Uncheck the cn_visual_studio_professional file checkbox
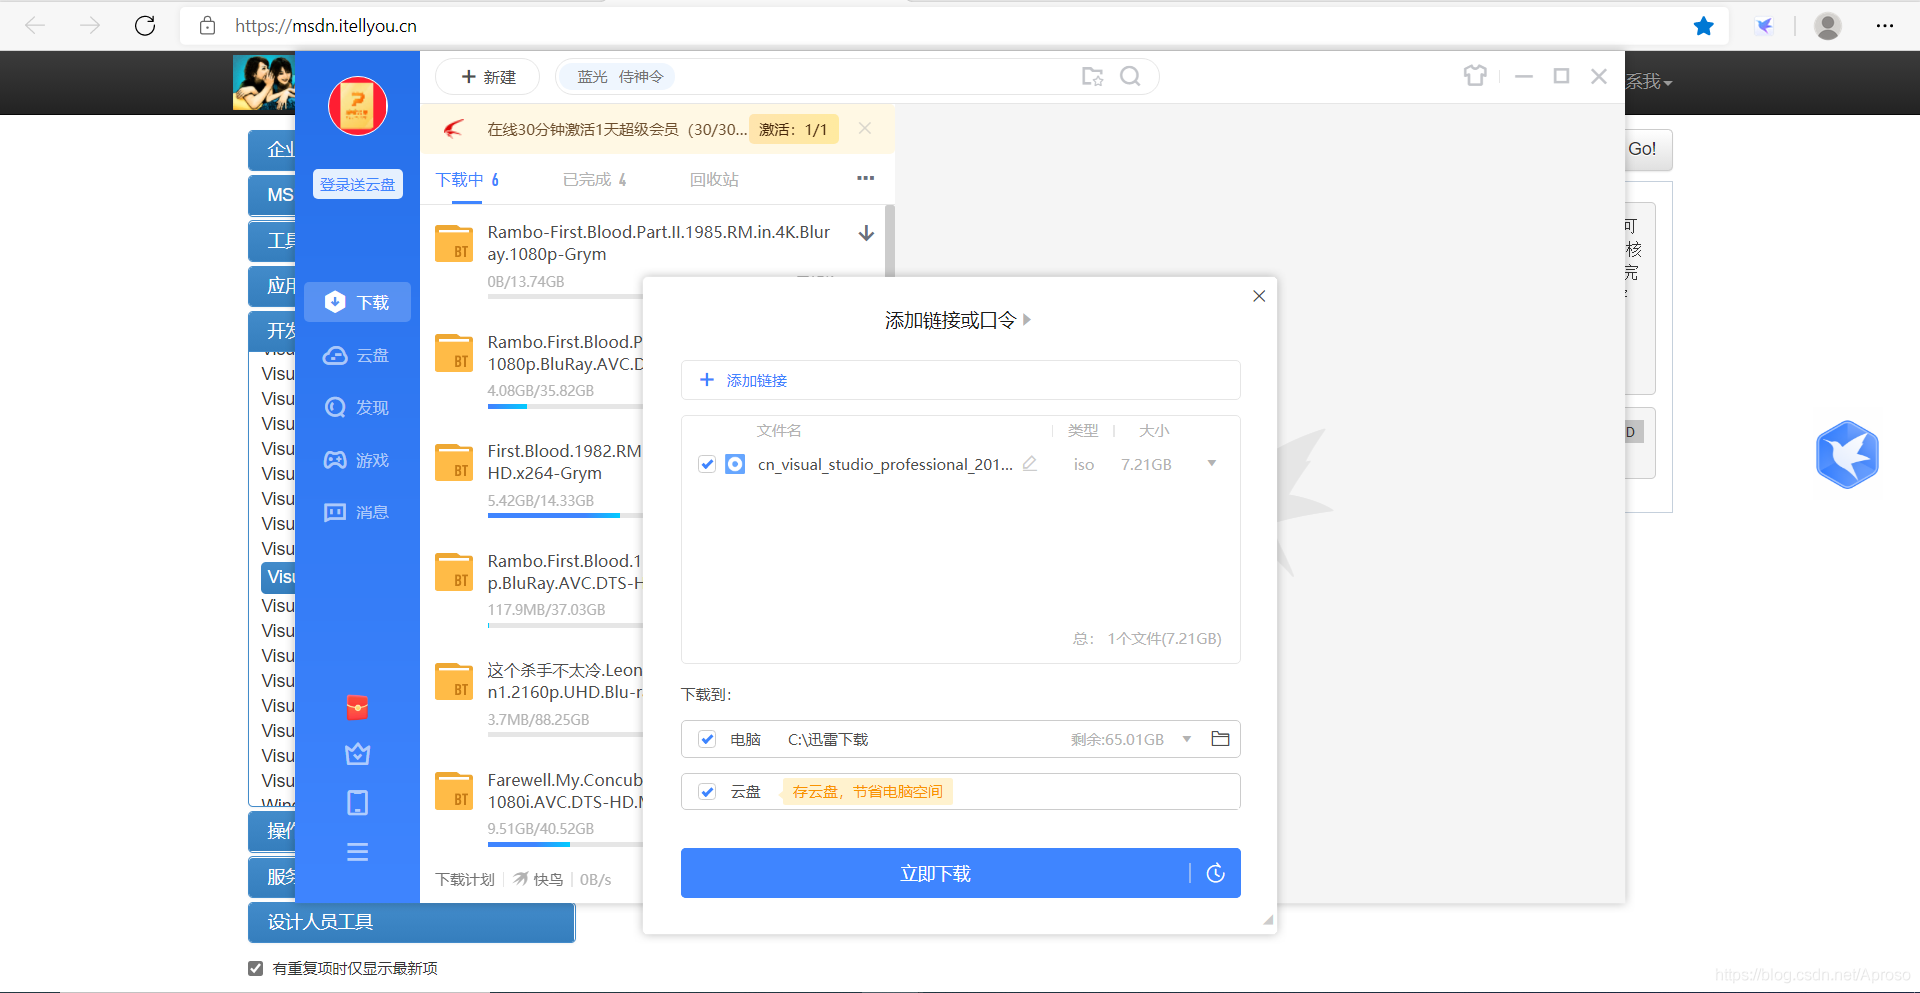Screen dimensions: 1920x993 tap(707, 464)
